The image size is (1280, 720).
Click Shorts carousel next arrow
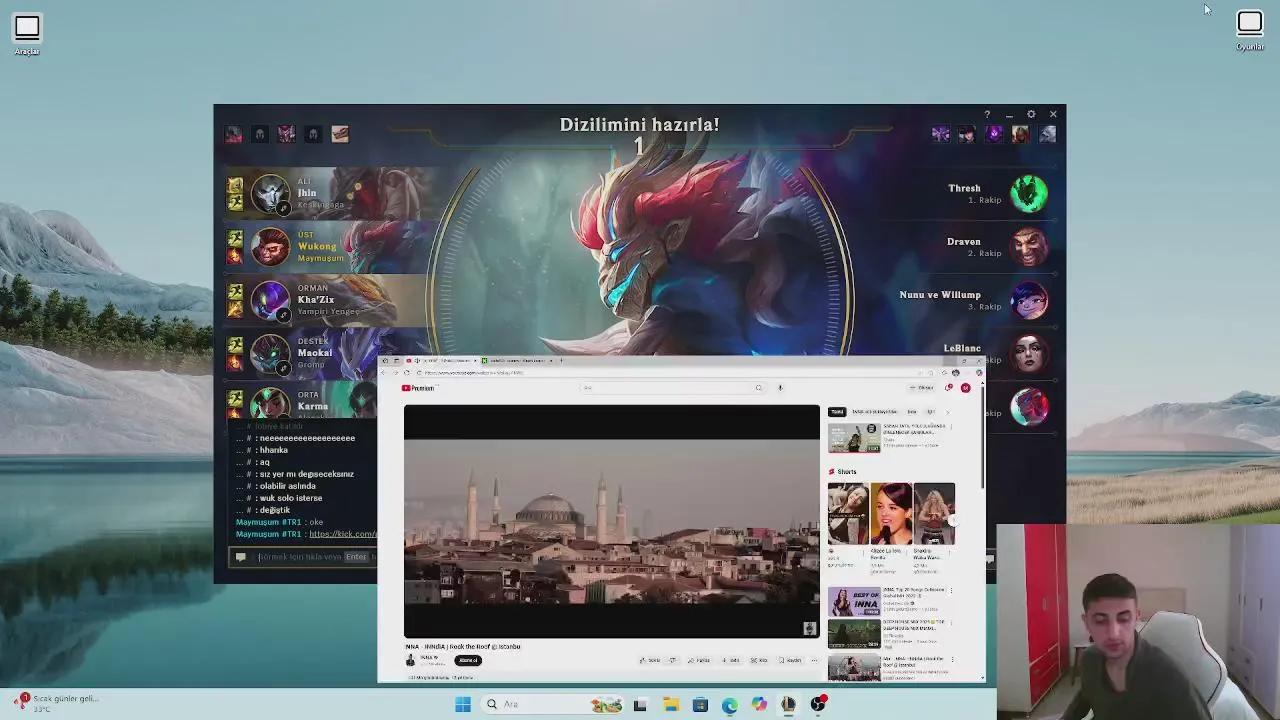952,519
